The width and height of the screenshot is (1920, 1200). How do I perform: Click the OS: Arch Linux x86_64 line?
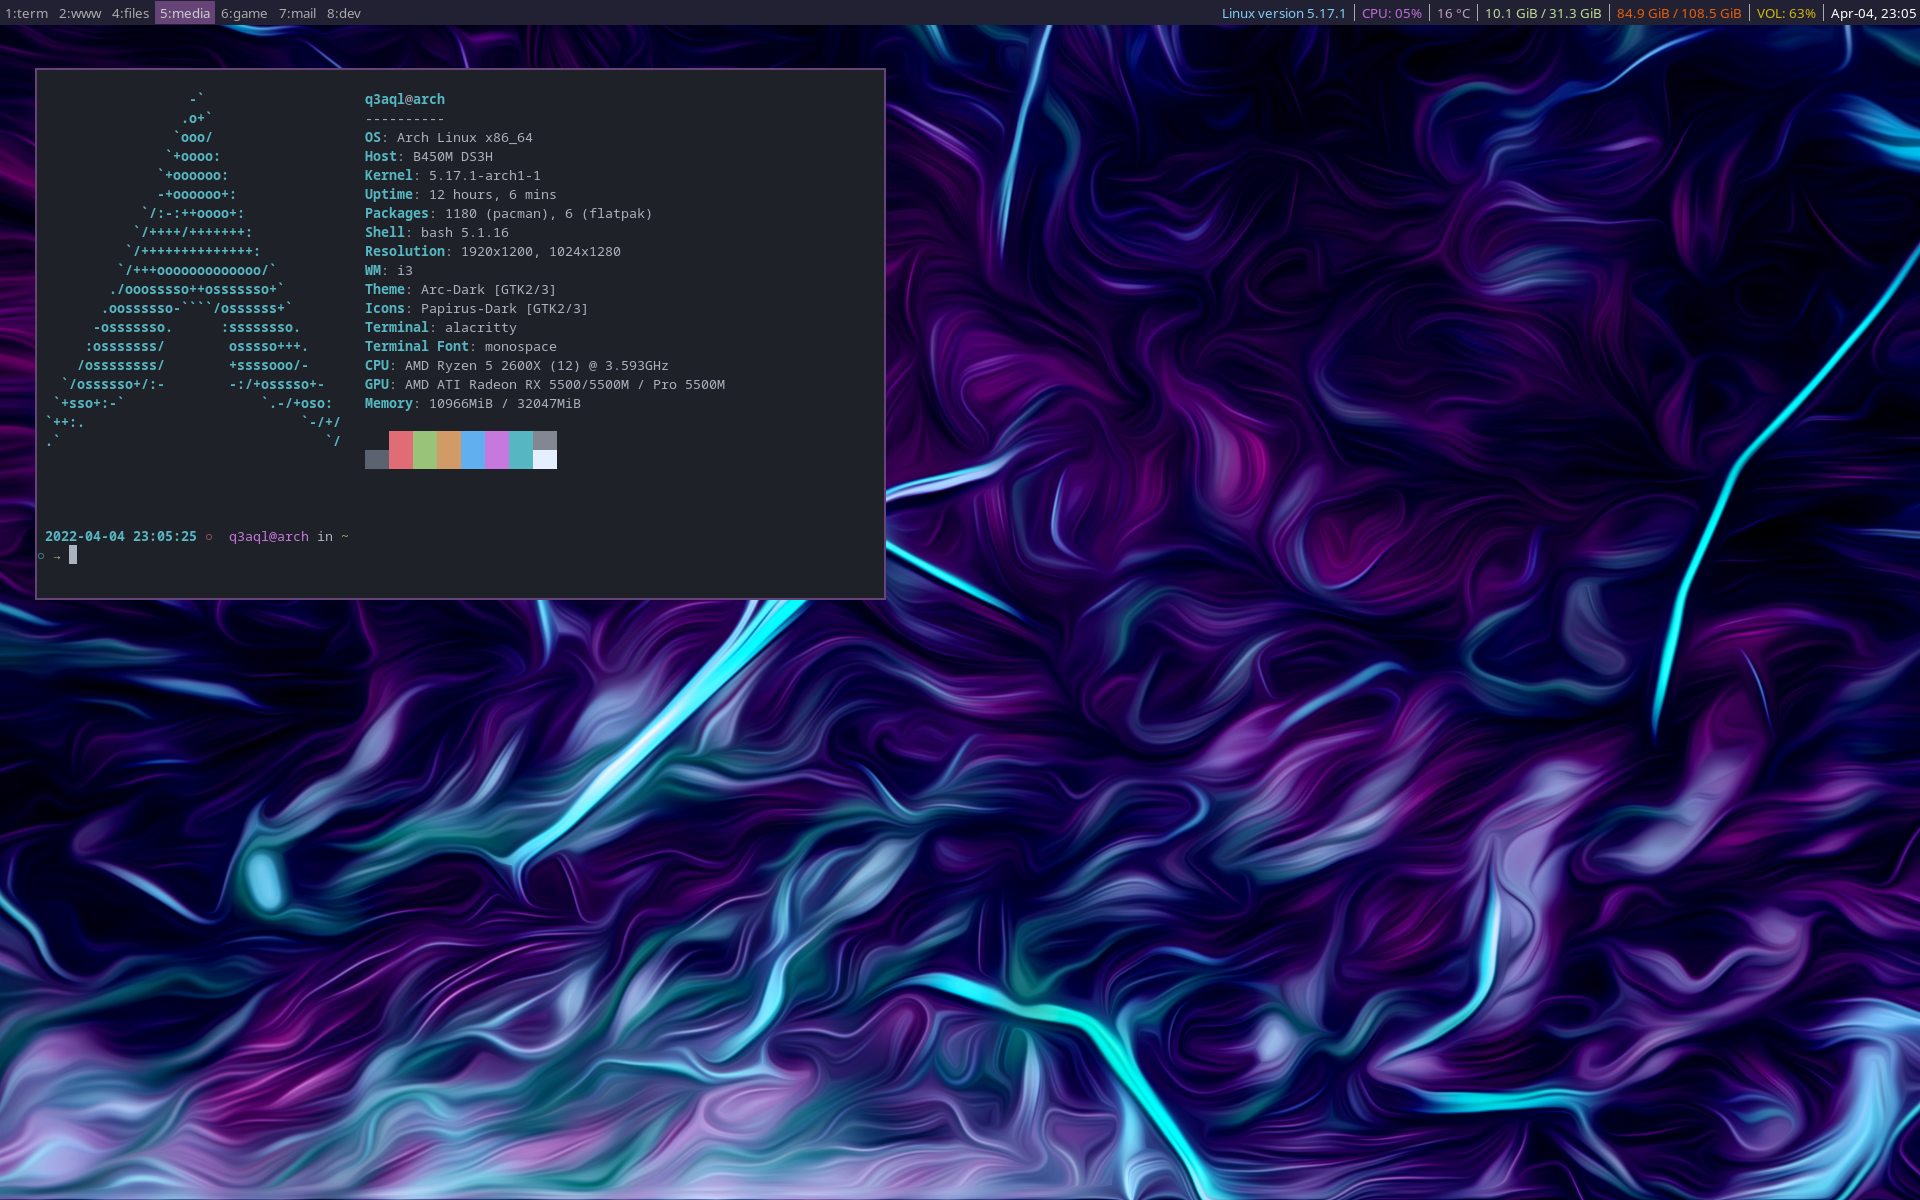448,137
